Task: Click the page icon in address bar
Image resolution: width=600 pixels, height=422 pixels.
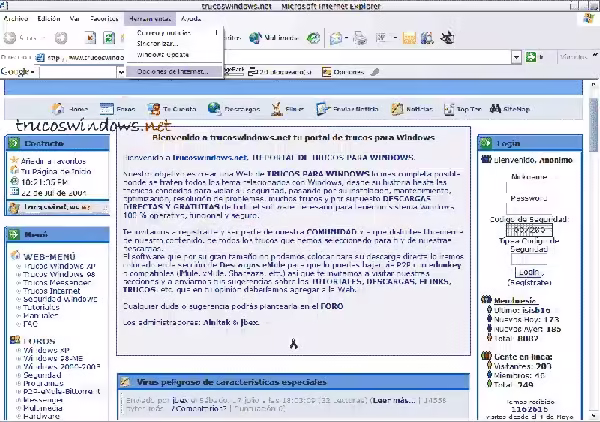Action: [40, 58]
